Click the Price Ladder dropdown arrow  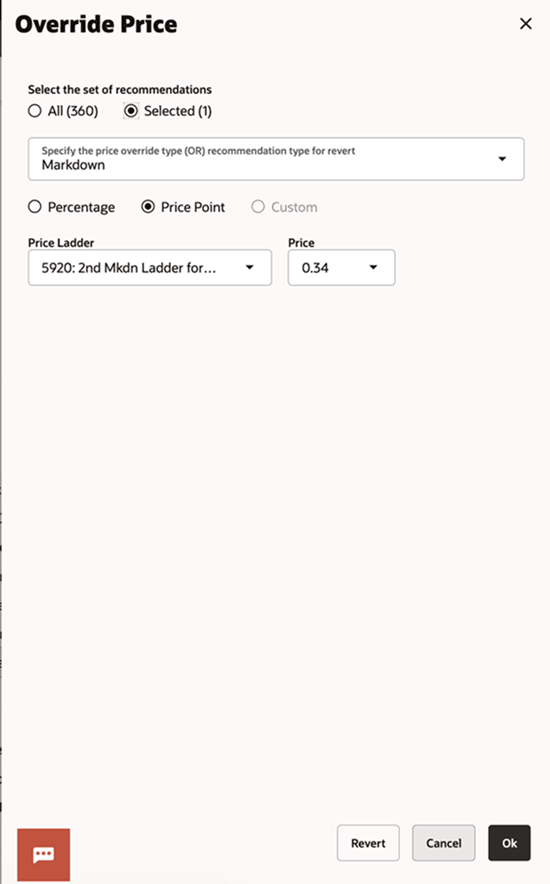coord(250,268)
